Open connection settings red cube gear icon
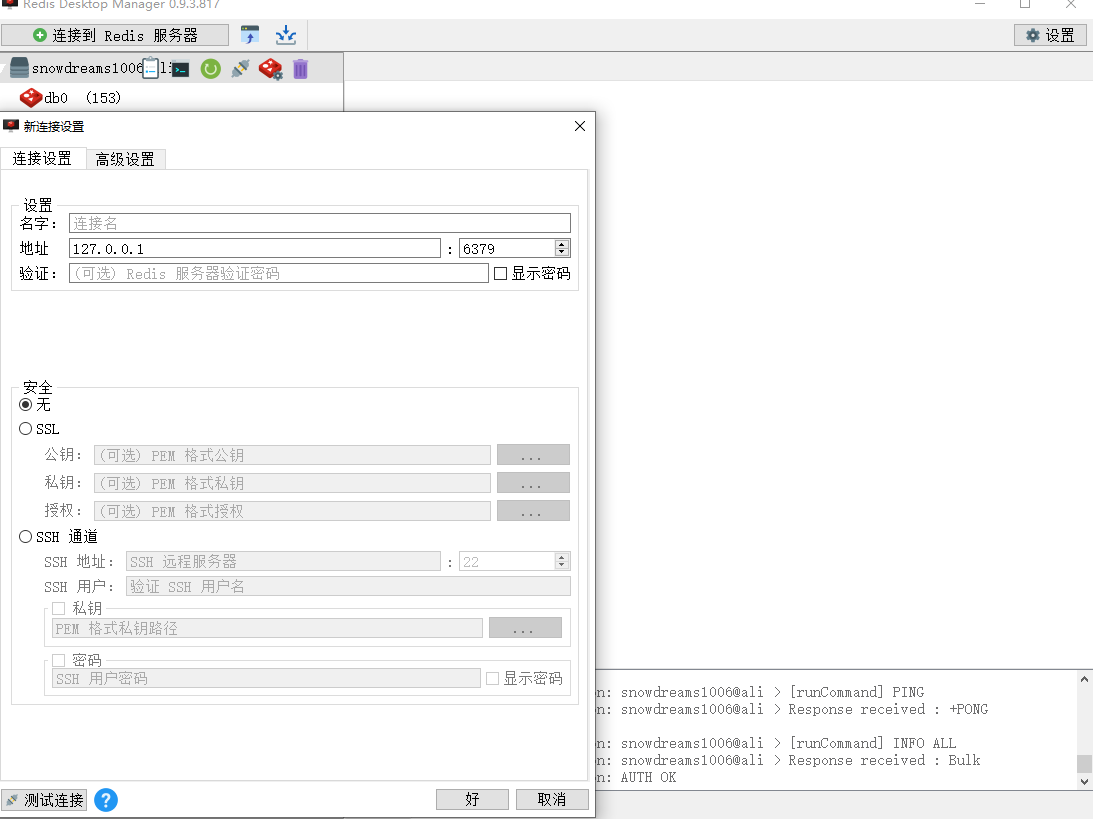Viewport: 1093px width, 819px height. coord(270,69)
